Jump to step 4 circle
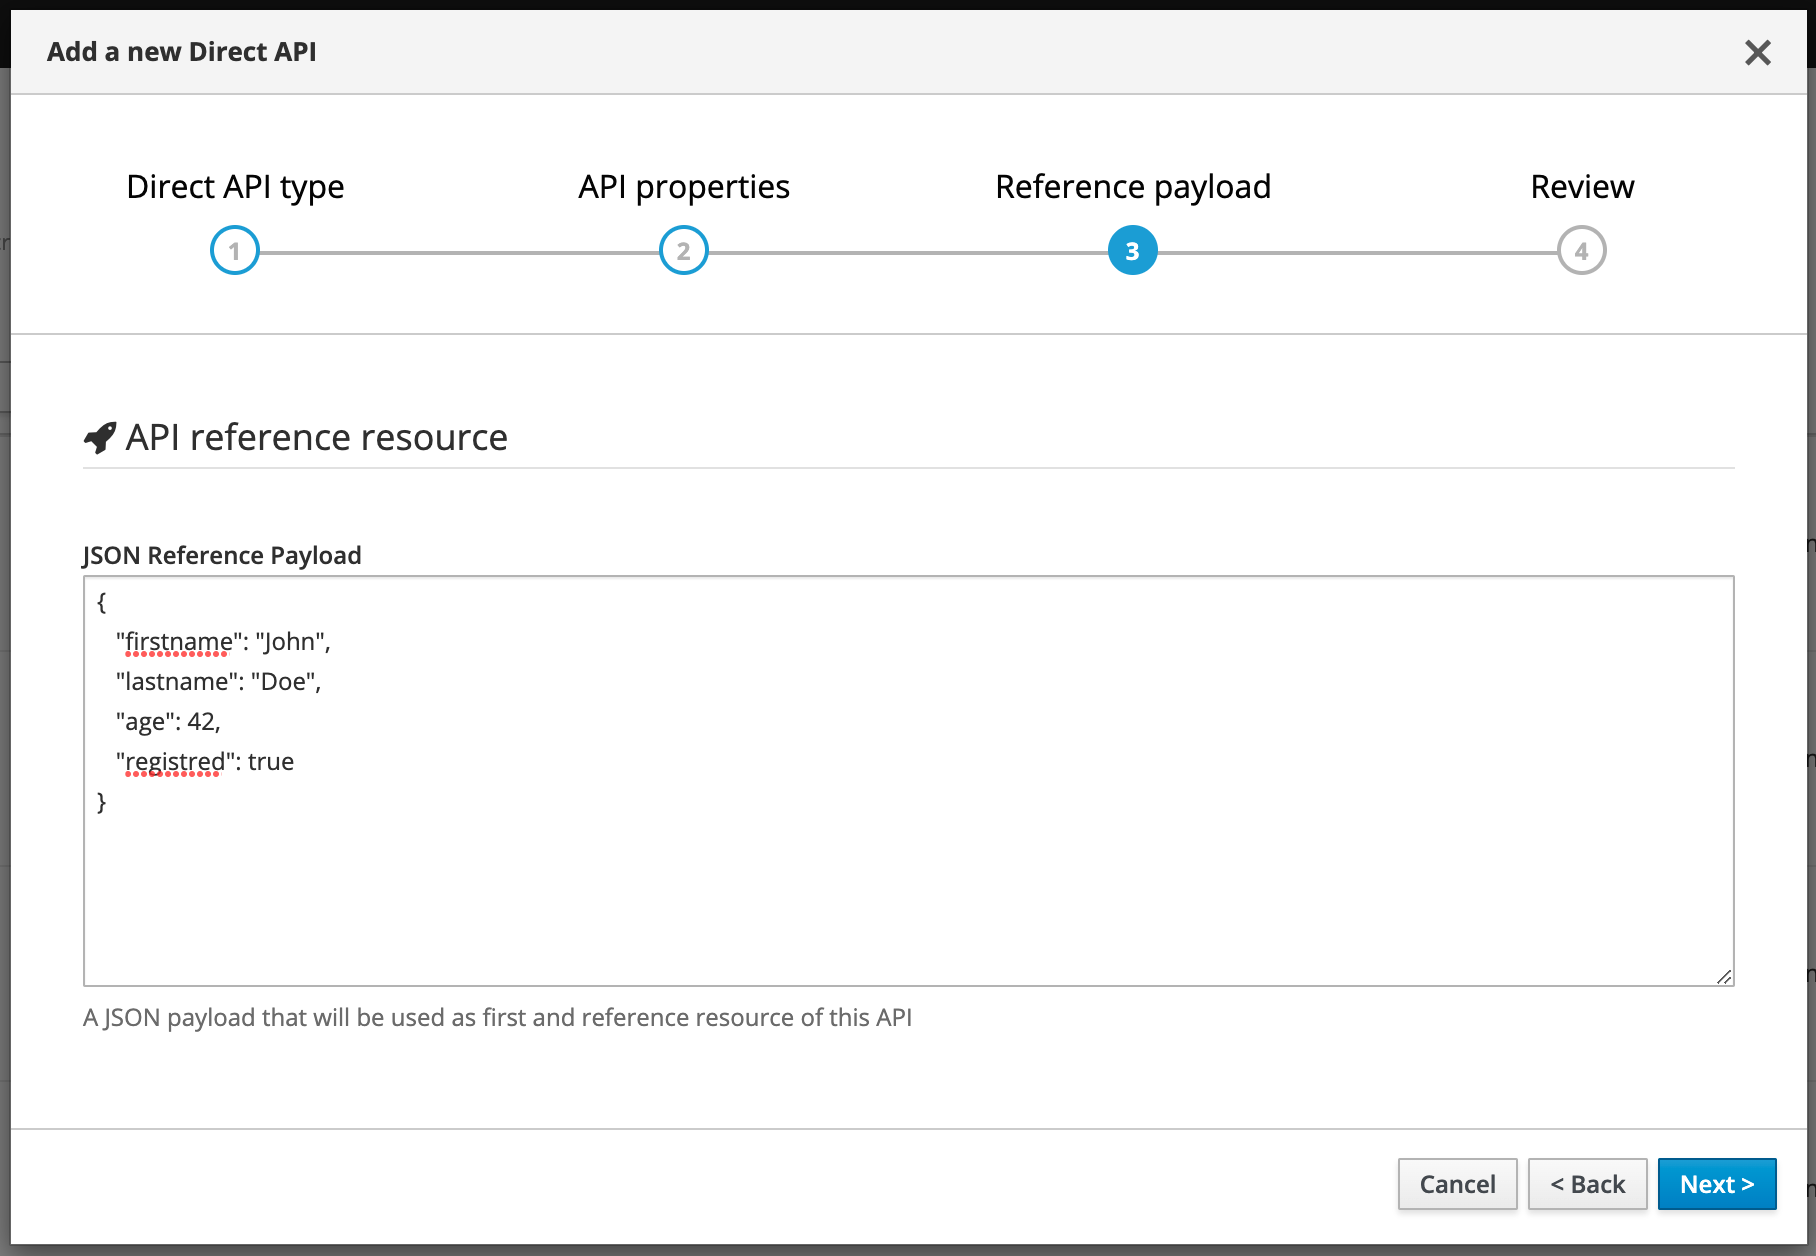Screen dimensions: 1816x1256 point(1581,251)
